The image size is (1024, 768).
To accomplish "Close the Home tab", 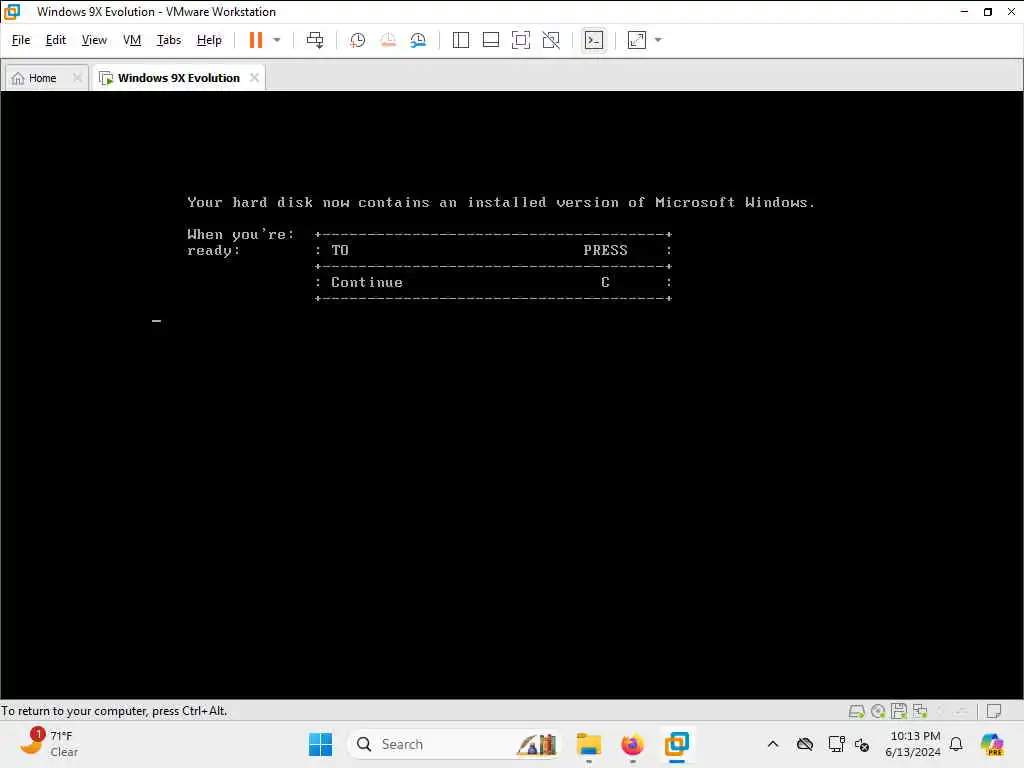I will (x=77, y=78).
